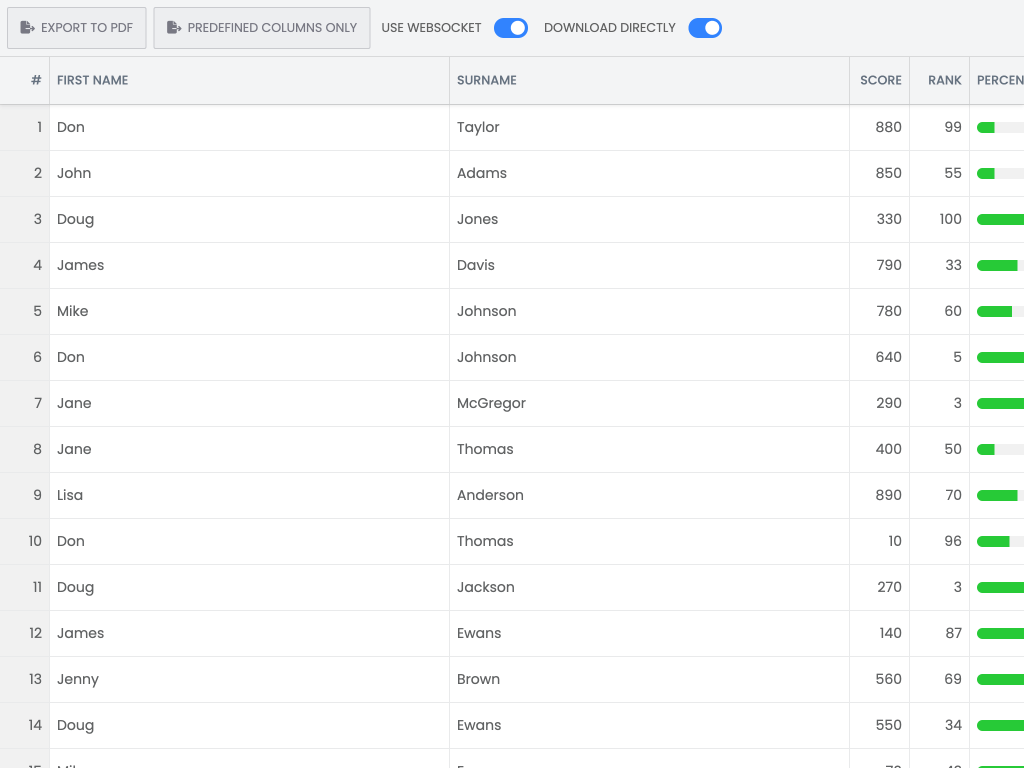Select Thomas surname in row 8

[649, 449]
